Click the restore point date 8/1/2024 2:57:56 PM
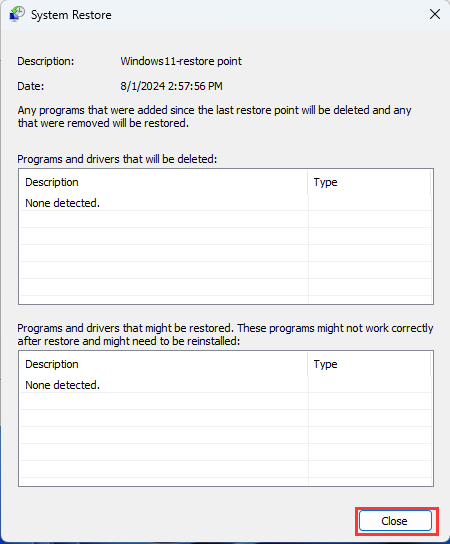This screenshot has height=544, width=450. click(x=171, y=86)
